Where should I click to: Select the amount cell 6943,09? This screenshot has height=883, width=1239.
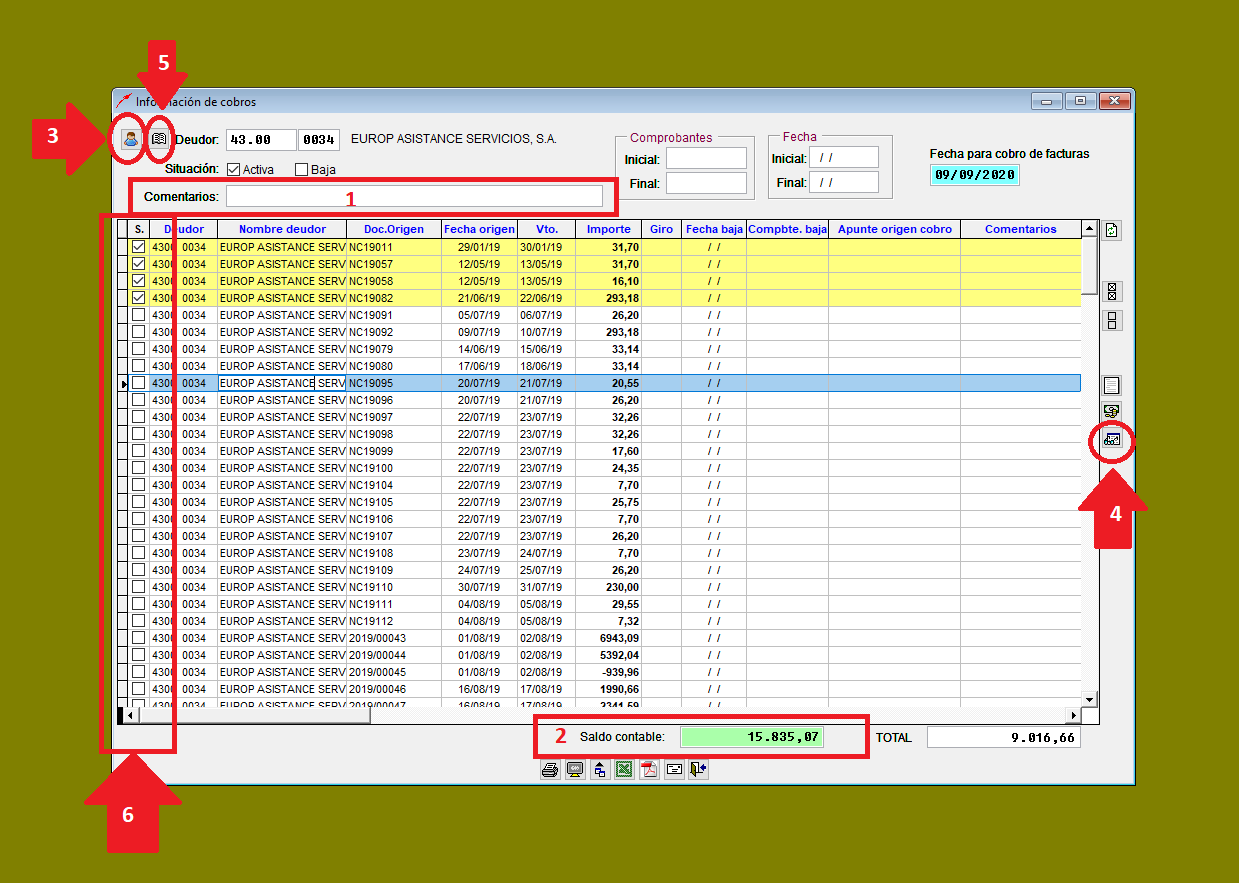coord(609,638)
